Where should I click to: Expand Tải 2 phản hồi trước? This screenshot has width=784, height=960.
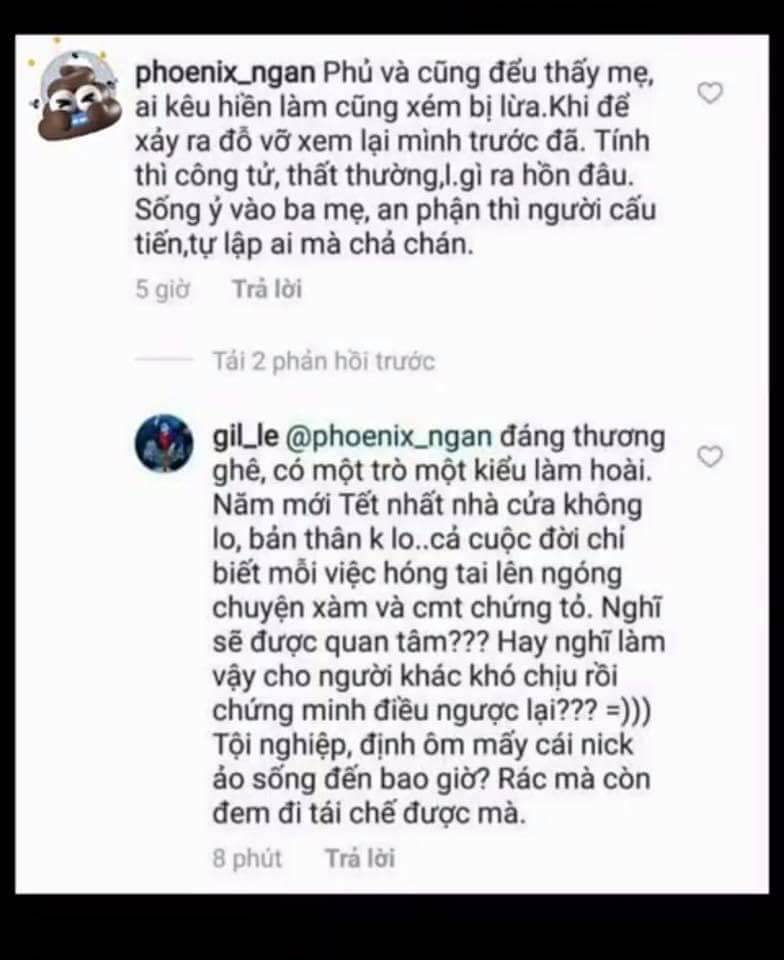(x=323, y=361)
